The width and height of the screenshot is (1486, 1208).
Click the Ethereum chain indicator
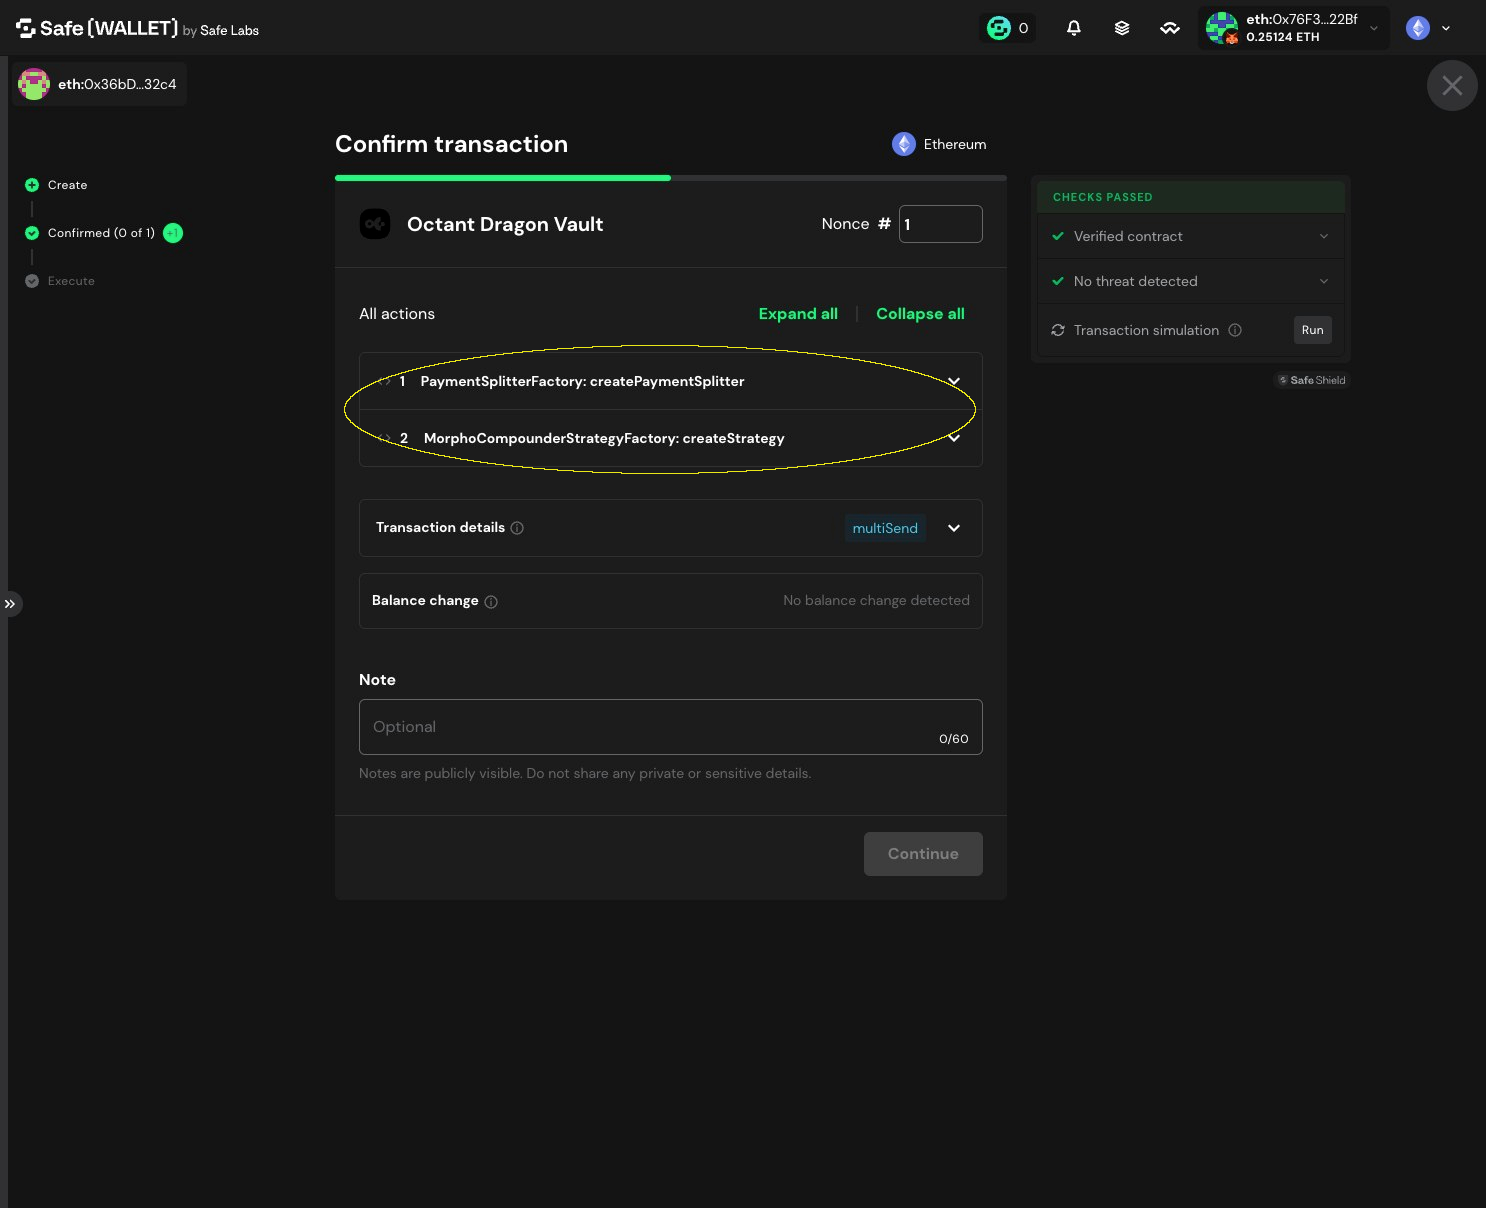point(939,144)
